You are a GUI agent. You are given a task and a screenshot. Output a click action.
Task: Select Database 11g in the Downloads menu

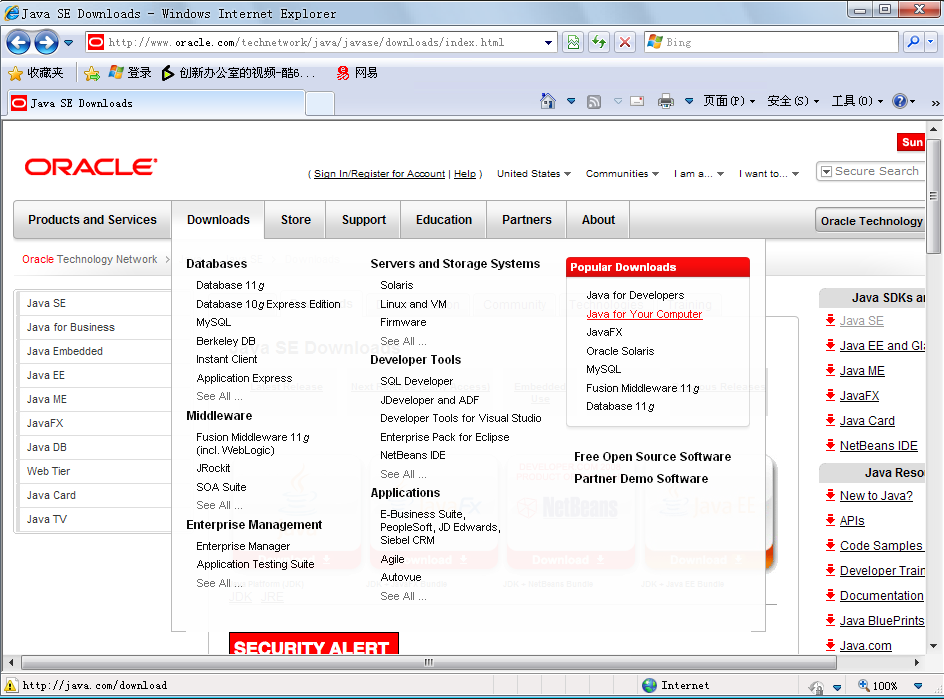click(x=230, y=285)
